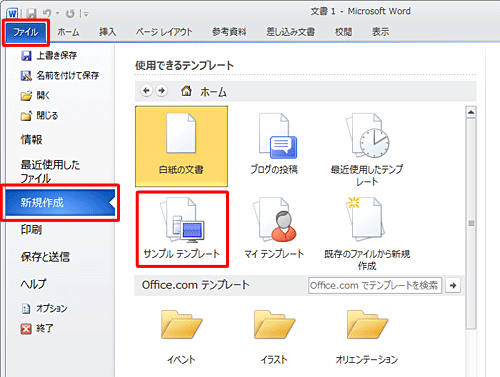Select ヘルプ in the backstage menu

pos(33,284)
